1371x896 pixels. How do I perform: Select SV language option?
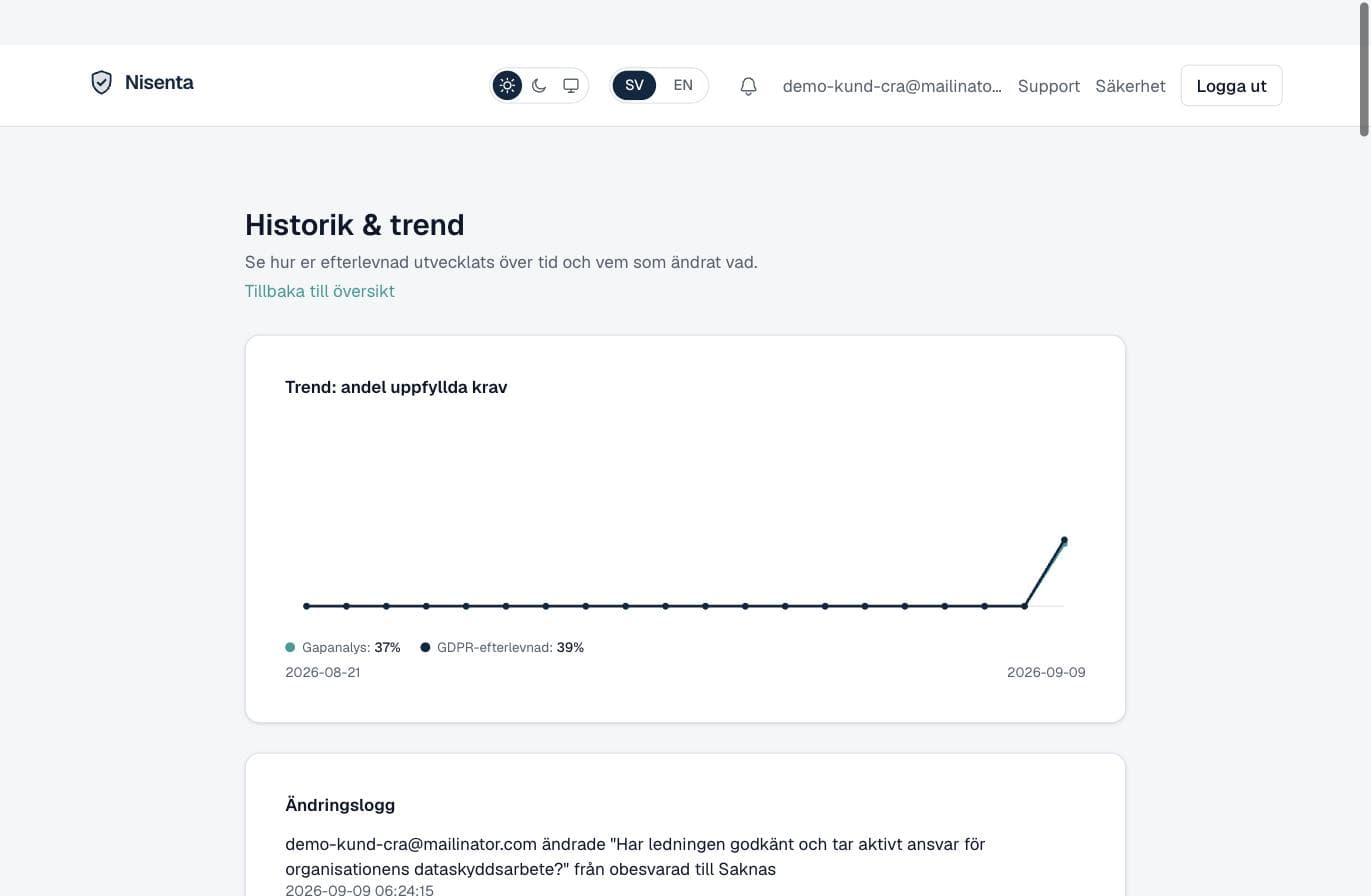[634, 85]
